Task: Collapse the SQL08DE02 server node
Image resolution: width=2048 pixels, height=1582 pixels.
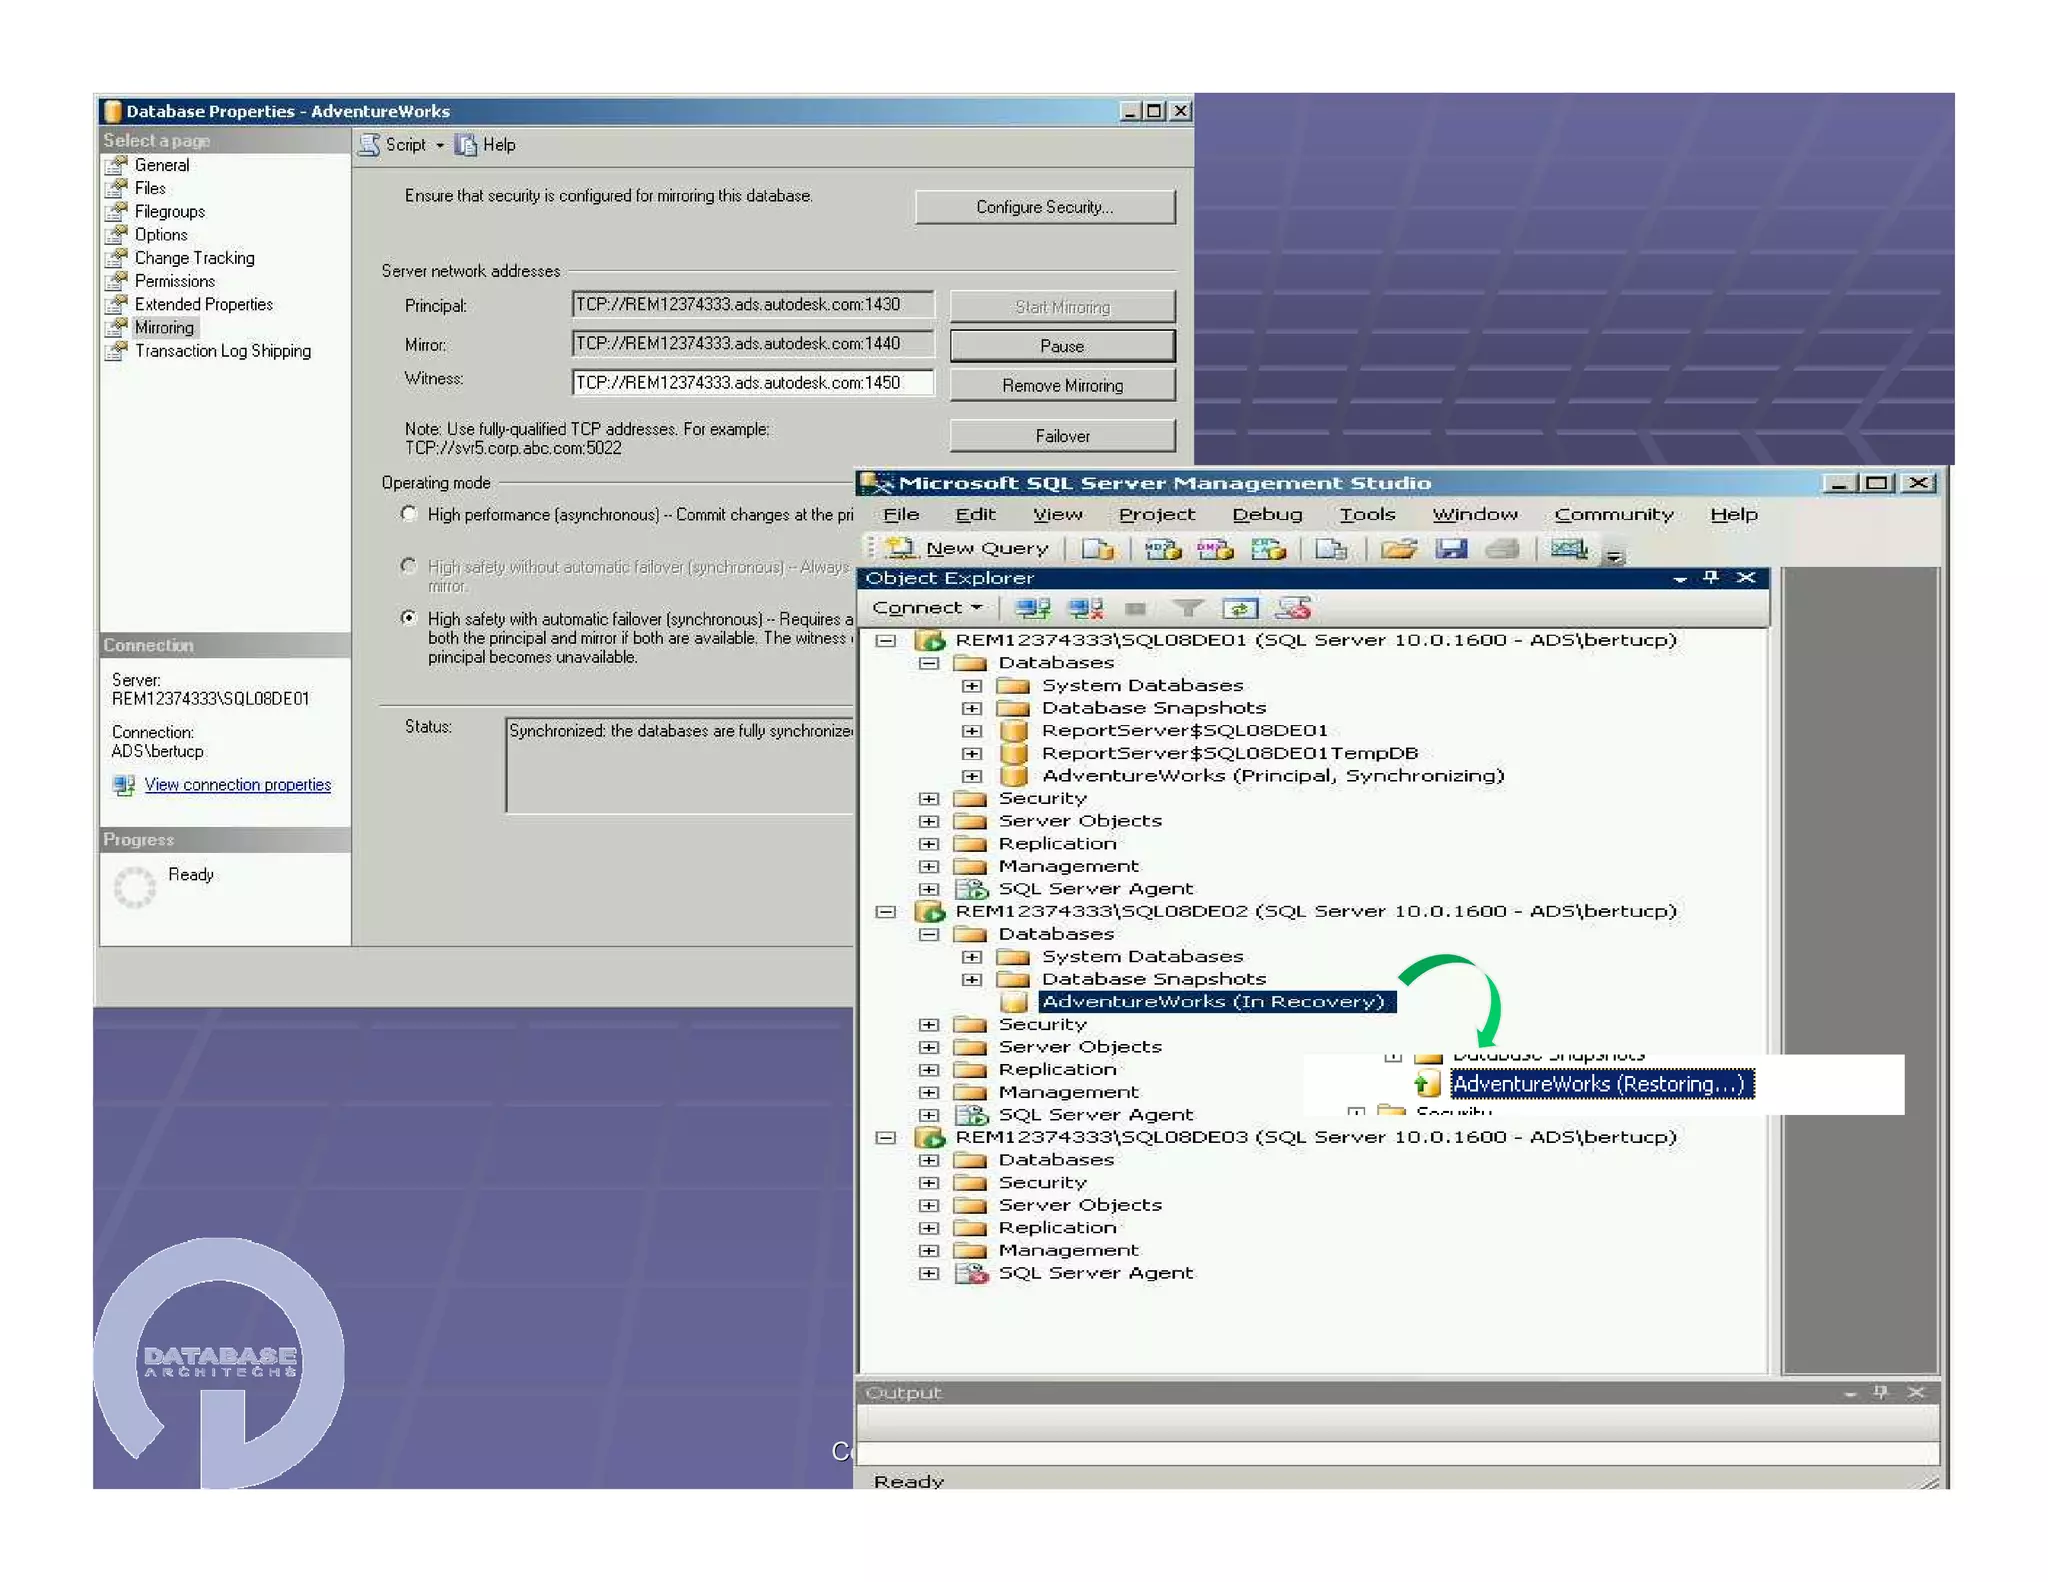Action: (885, 911)
